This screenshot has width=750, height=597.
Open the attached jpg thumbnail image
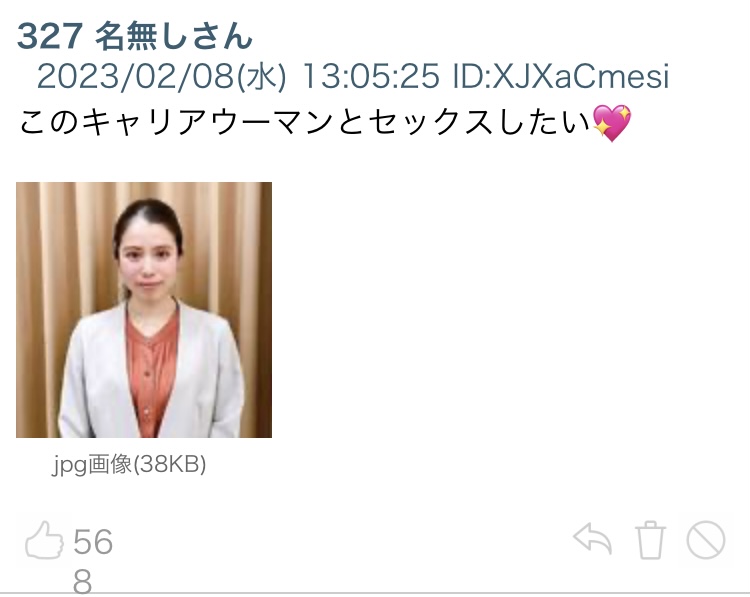[144, 310]
